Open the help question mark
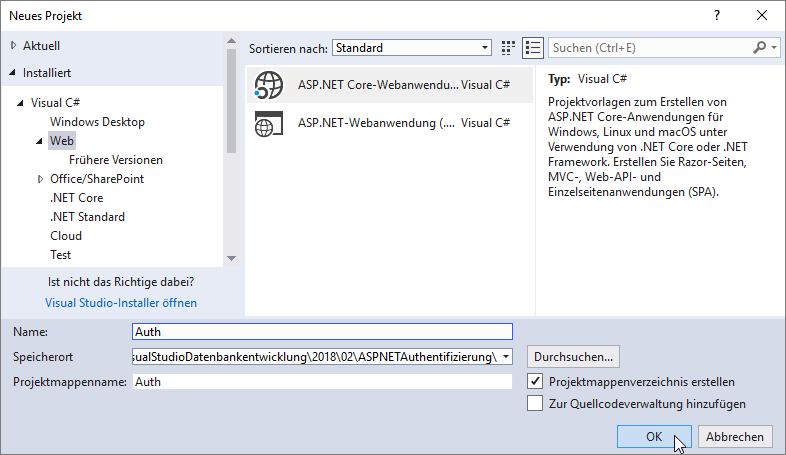786x455 pixels. coord(717,16)
